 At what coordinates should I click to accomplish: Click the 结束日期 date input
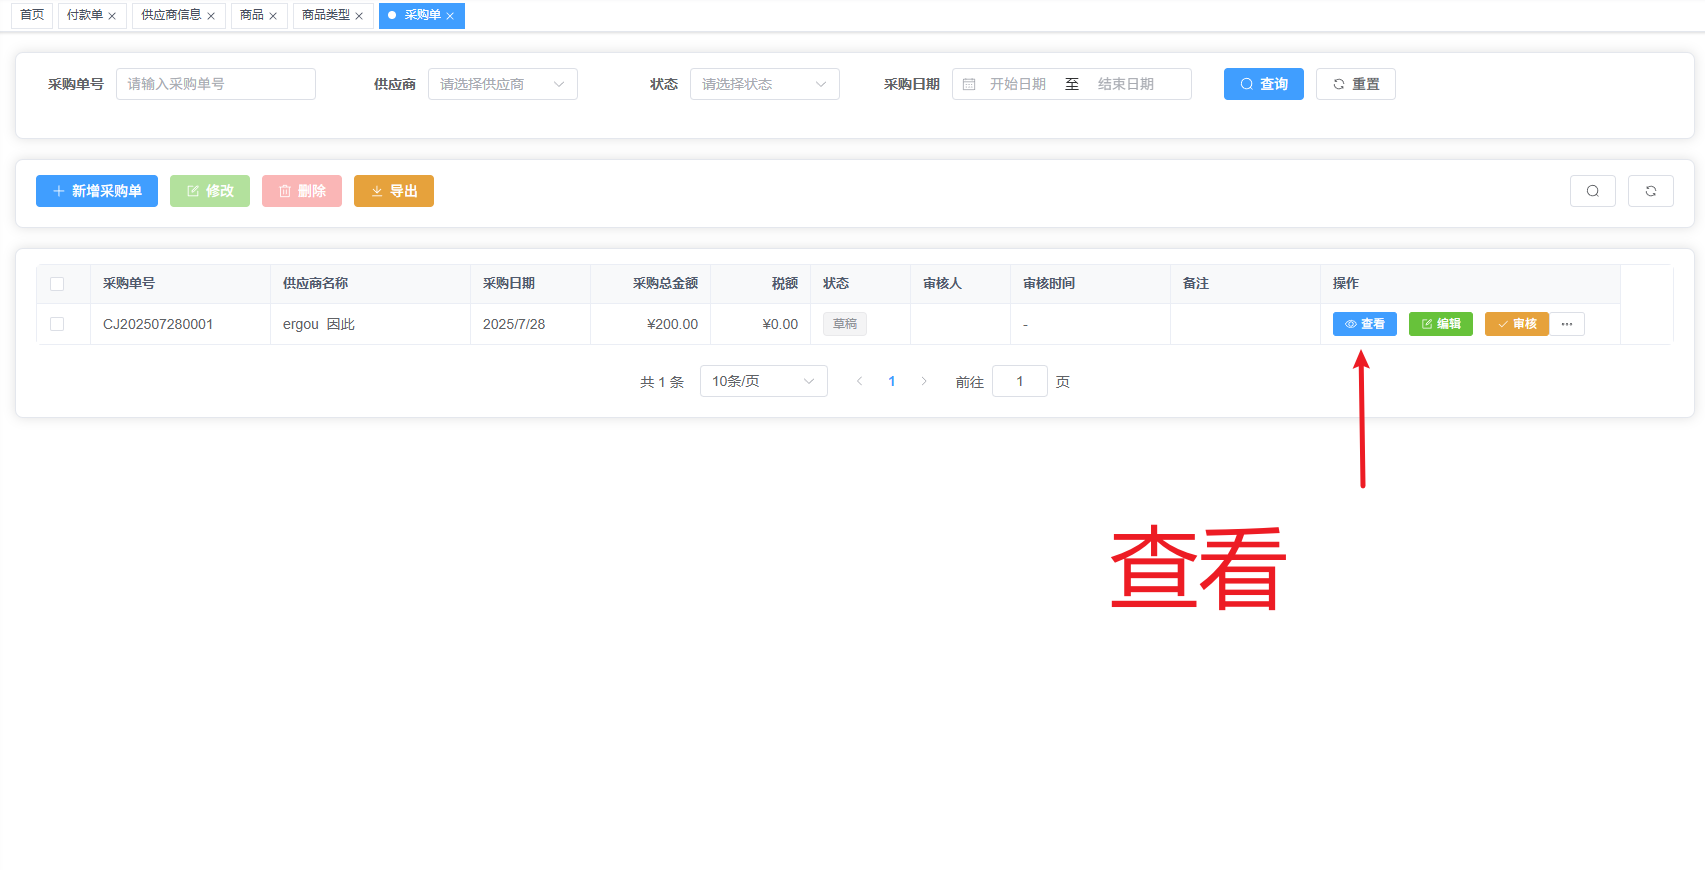(1126, 84)
